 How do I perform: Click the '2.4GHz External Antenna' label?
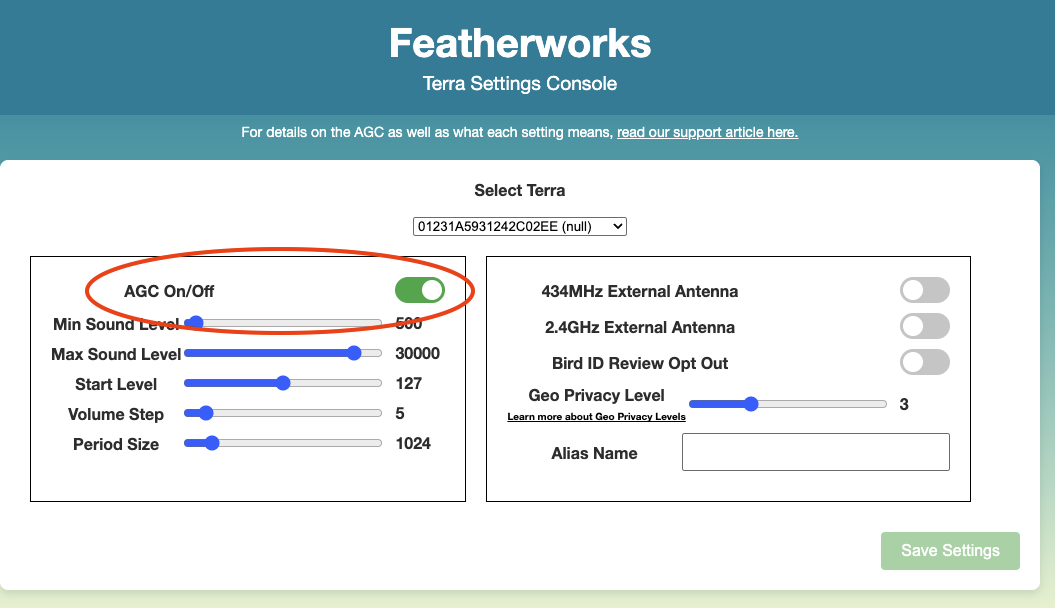click(x=640, y=328)
